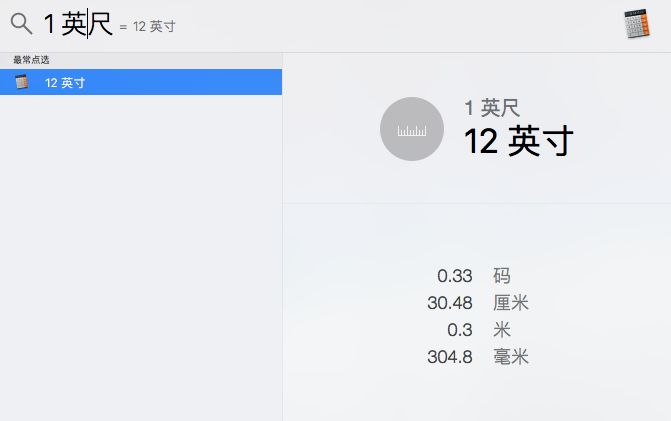Click the 厘米 unit label
The height and width of the screenshot is (421, 671).
(510, 303)
